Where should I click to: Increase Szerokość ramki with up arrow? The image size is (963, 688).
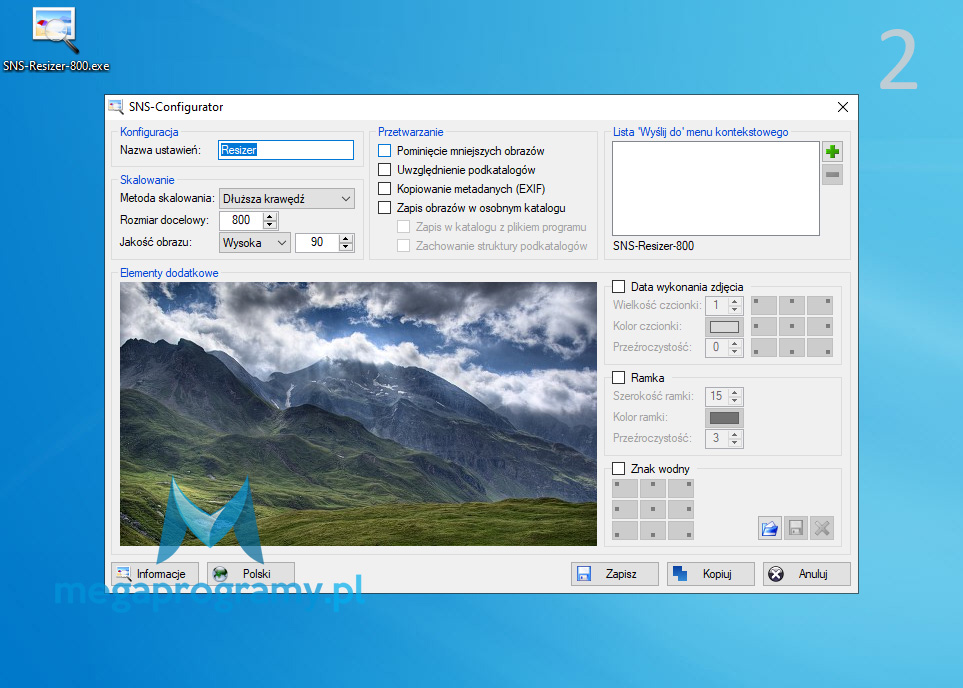pos(735,392)
